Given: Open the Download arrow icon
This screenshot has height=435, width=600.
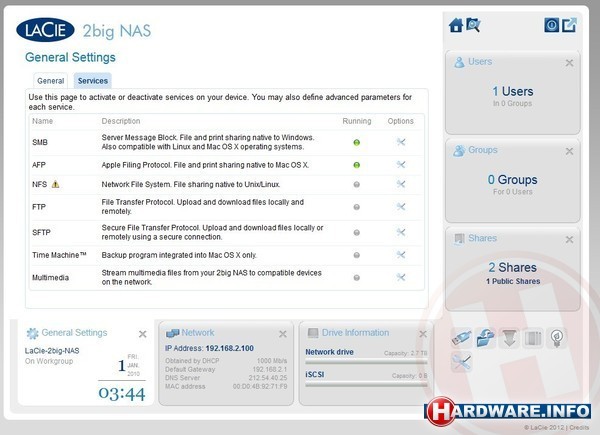Looking at the screenshot, I should tap(509, 338).
